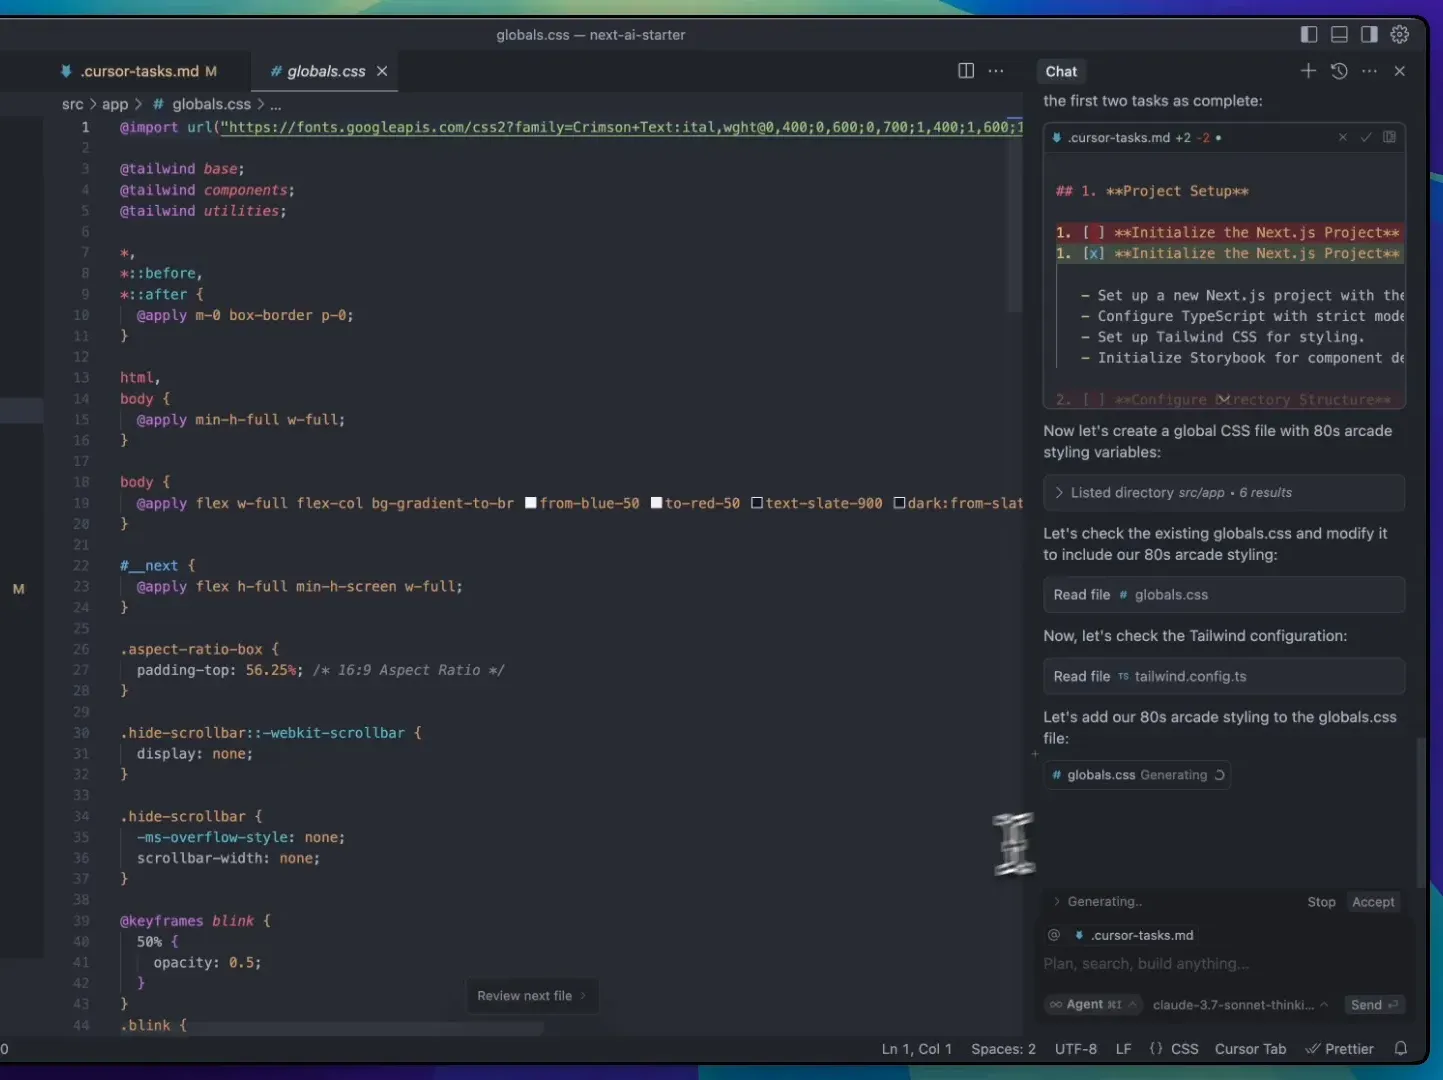
Task: Close the globals.css tab
Action: click(x=382, y=71)
